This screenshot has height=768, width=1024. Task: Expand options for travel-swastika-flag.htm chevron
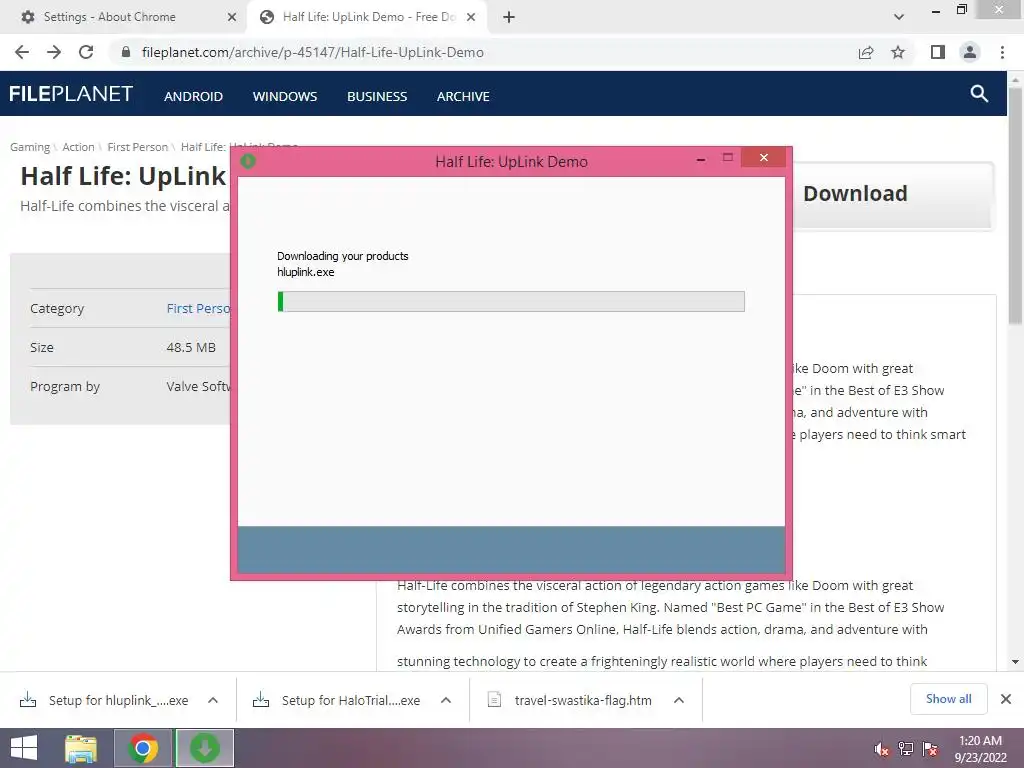pyautogui.click(x=679, y=700)
